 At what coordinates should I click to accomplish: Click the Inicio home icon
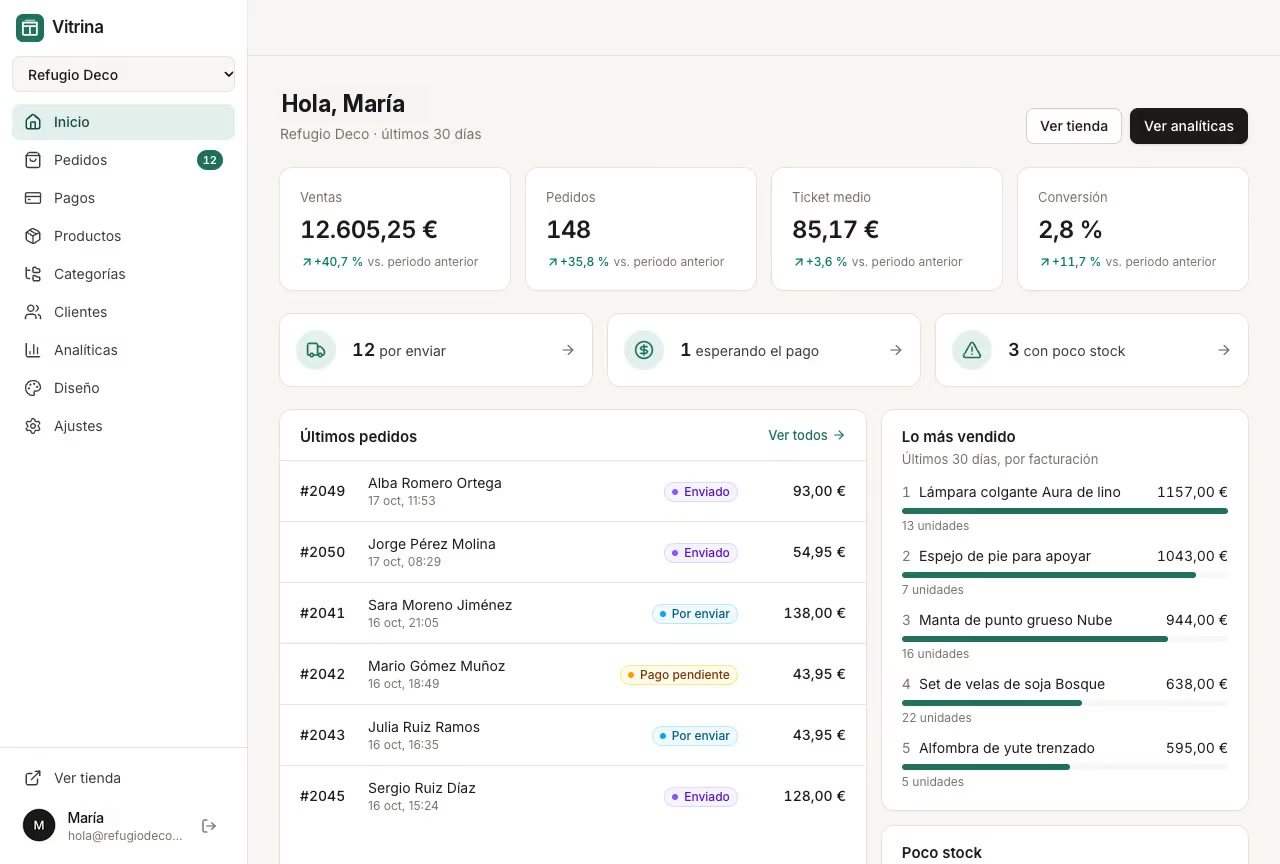(33, 122)
